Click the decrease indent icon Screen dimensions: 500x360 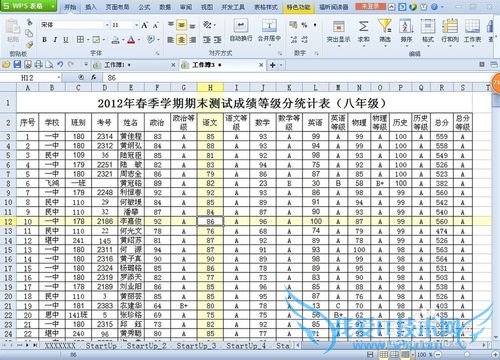coord(207,40)
